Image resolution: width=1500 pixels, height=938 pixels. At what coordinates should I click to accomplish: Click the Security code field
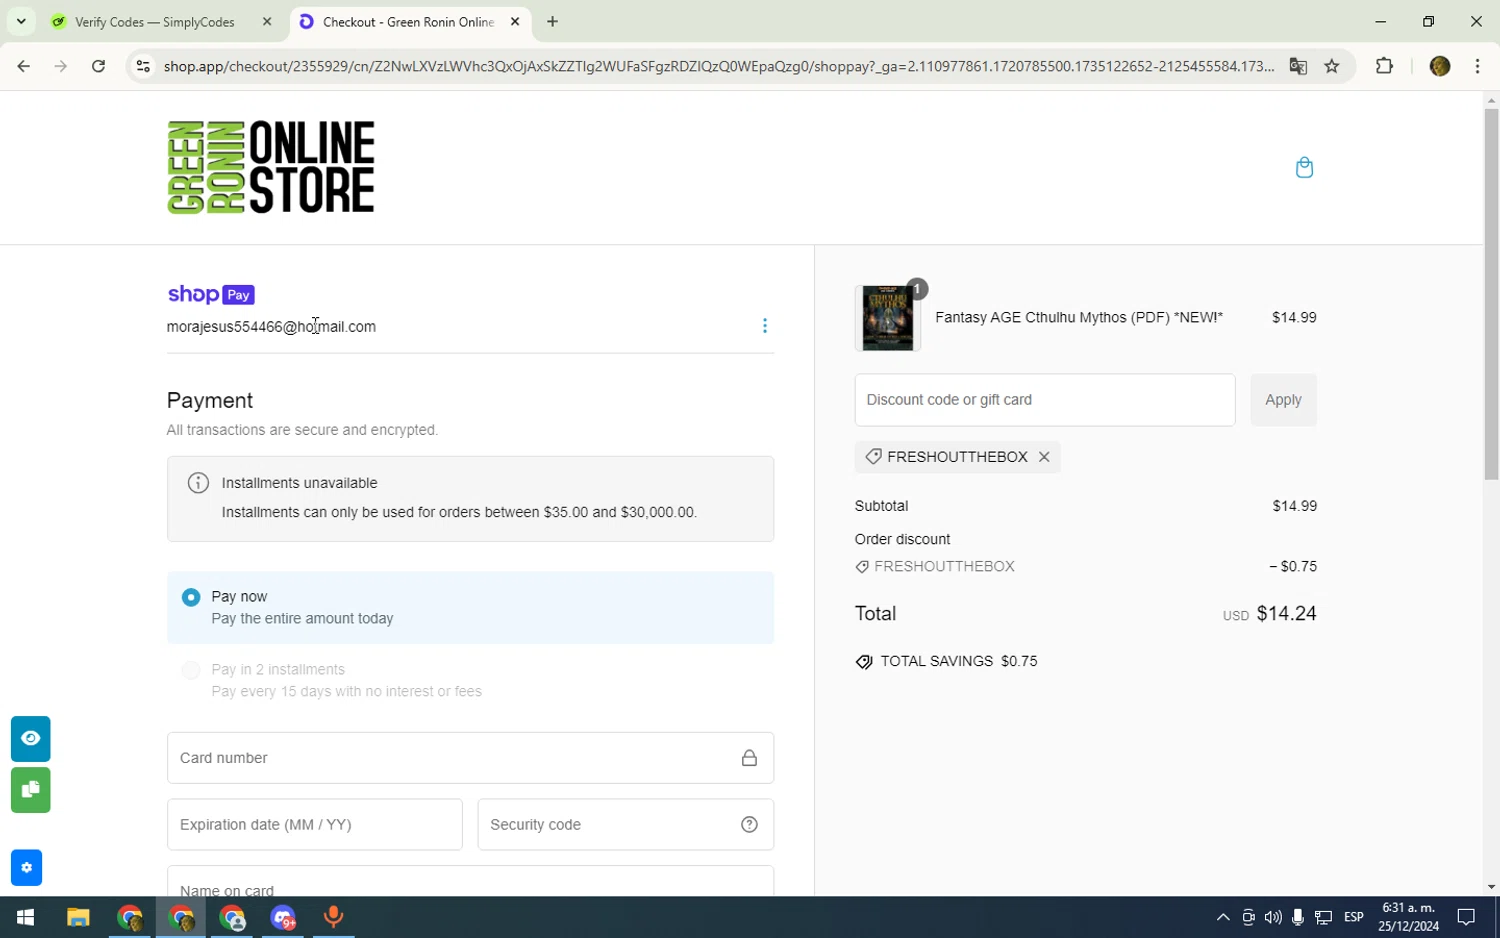click(x=625, y=825)
